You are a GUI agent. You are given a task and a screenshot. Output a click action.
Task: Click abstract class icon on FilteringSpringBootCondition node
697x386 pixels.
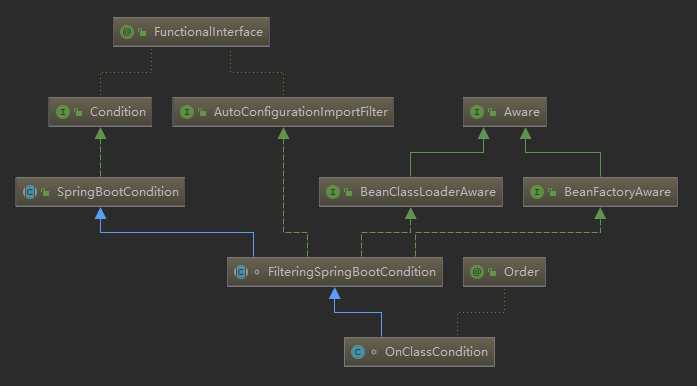click(x=241, y=272)
